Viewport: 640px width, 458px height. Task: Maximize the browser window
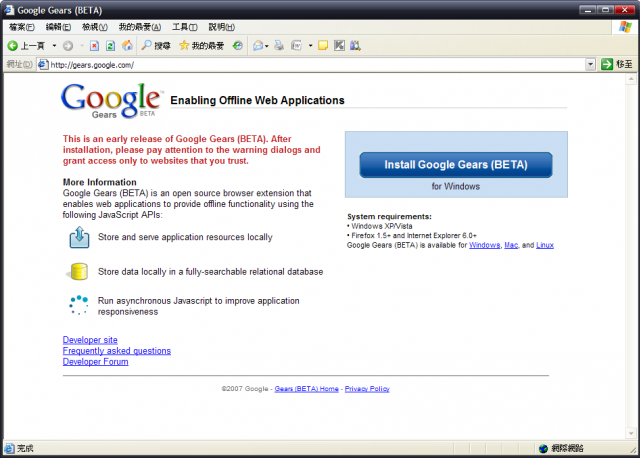tap(606, 10)
